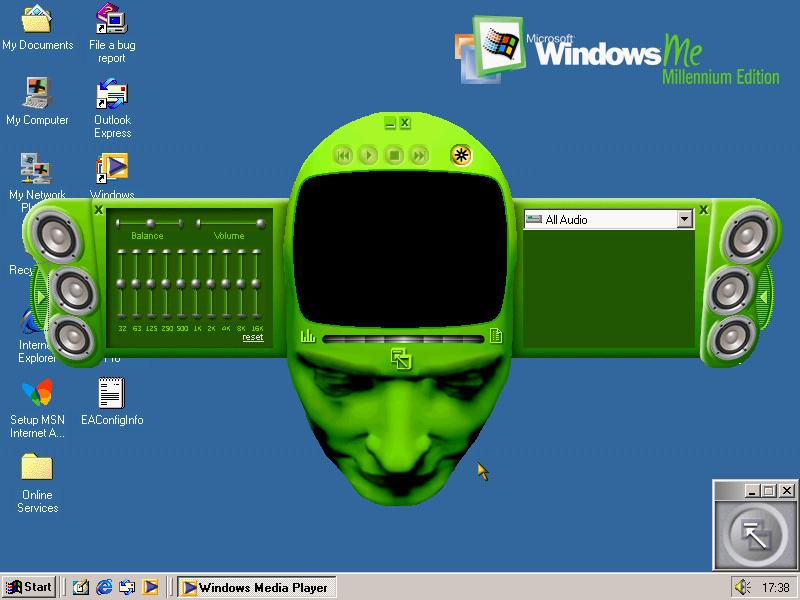Skip to the previous track
Viewport: 800px width, 600px height.
pos(343,155)
